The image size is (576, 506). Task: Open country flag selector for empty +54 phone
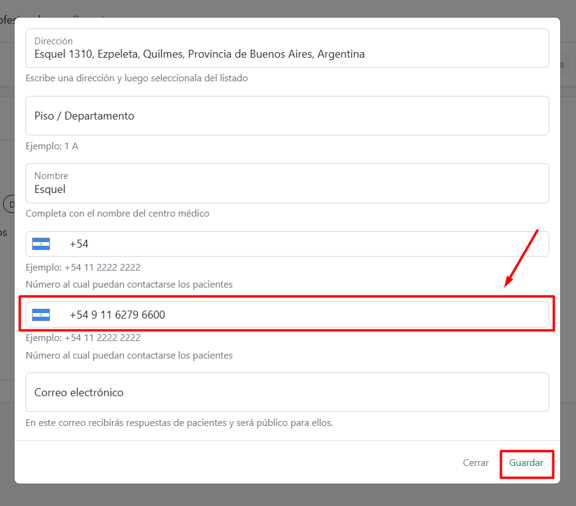pos(41,244)
